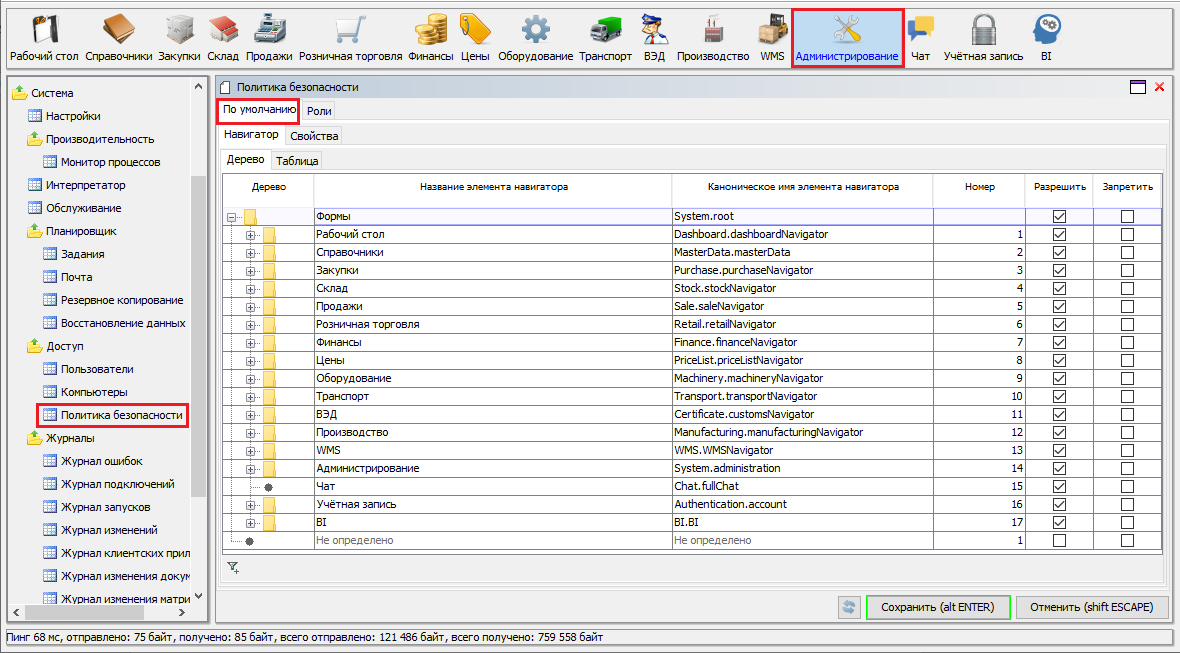Select the Розничная торговля shopping cart icon
The height and width of the screenshot is (653, 1180).
[350, 30]
